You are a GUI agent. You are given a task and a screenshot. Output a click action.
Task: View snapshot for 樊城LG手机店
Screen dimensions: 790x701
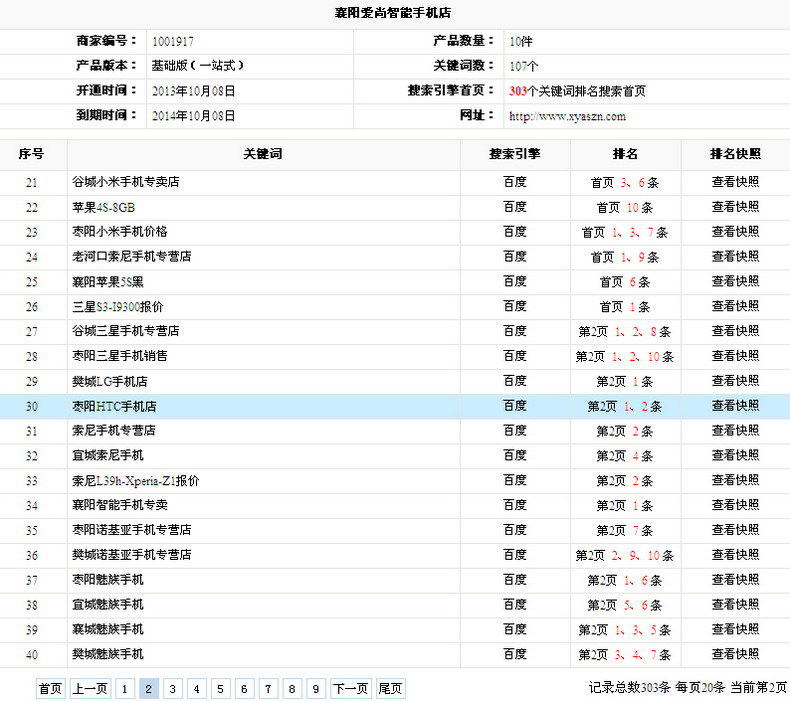click(735, 381)
